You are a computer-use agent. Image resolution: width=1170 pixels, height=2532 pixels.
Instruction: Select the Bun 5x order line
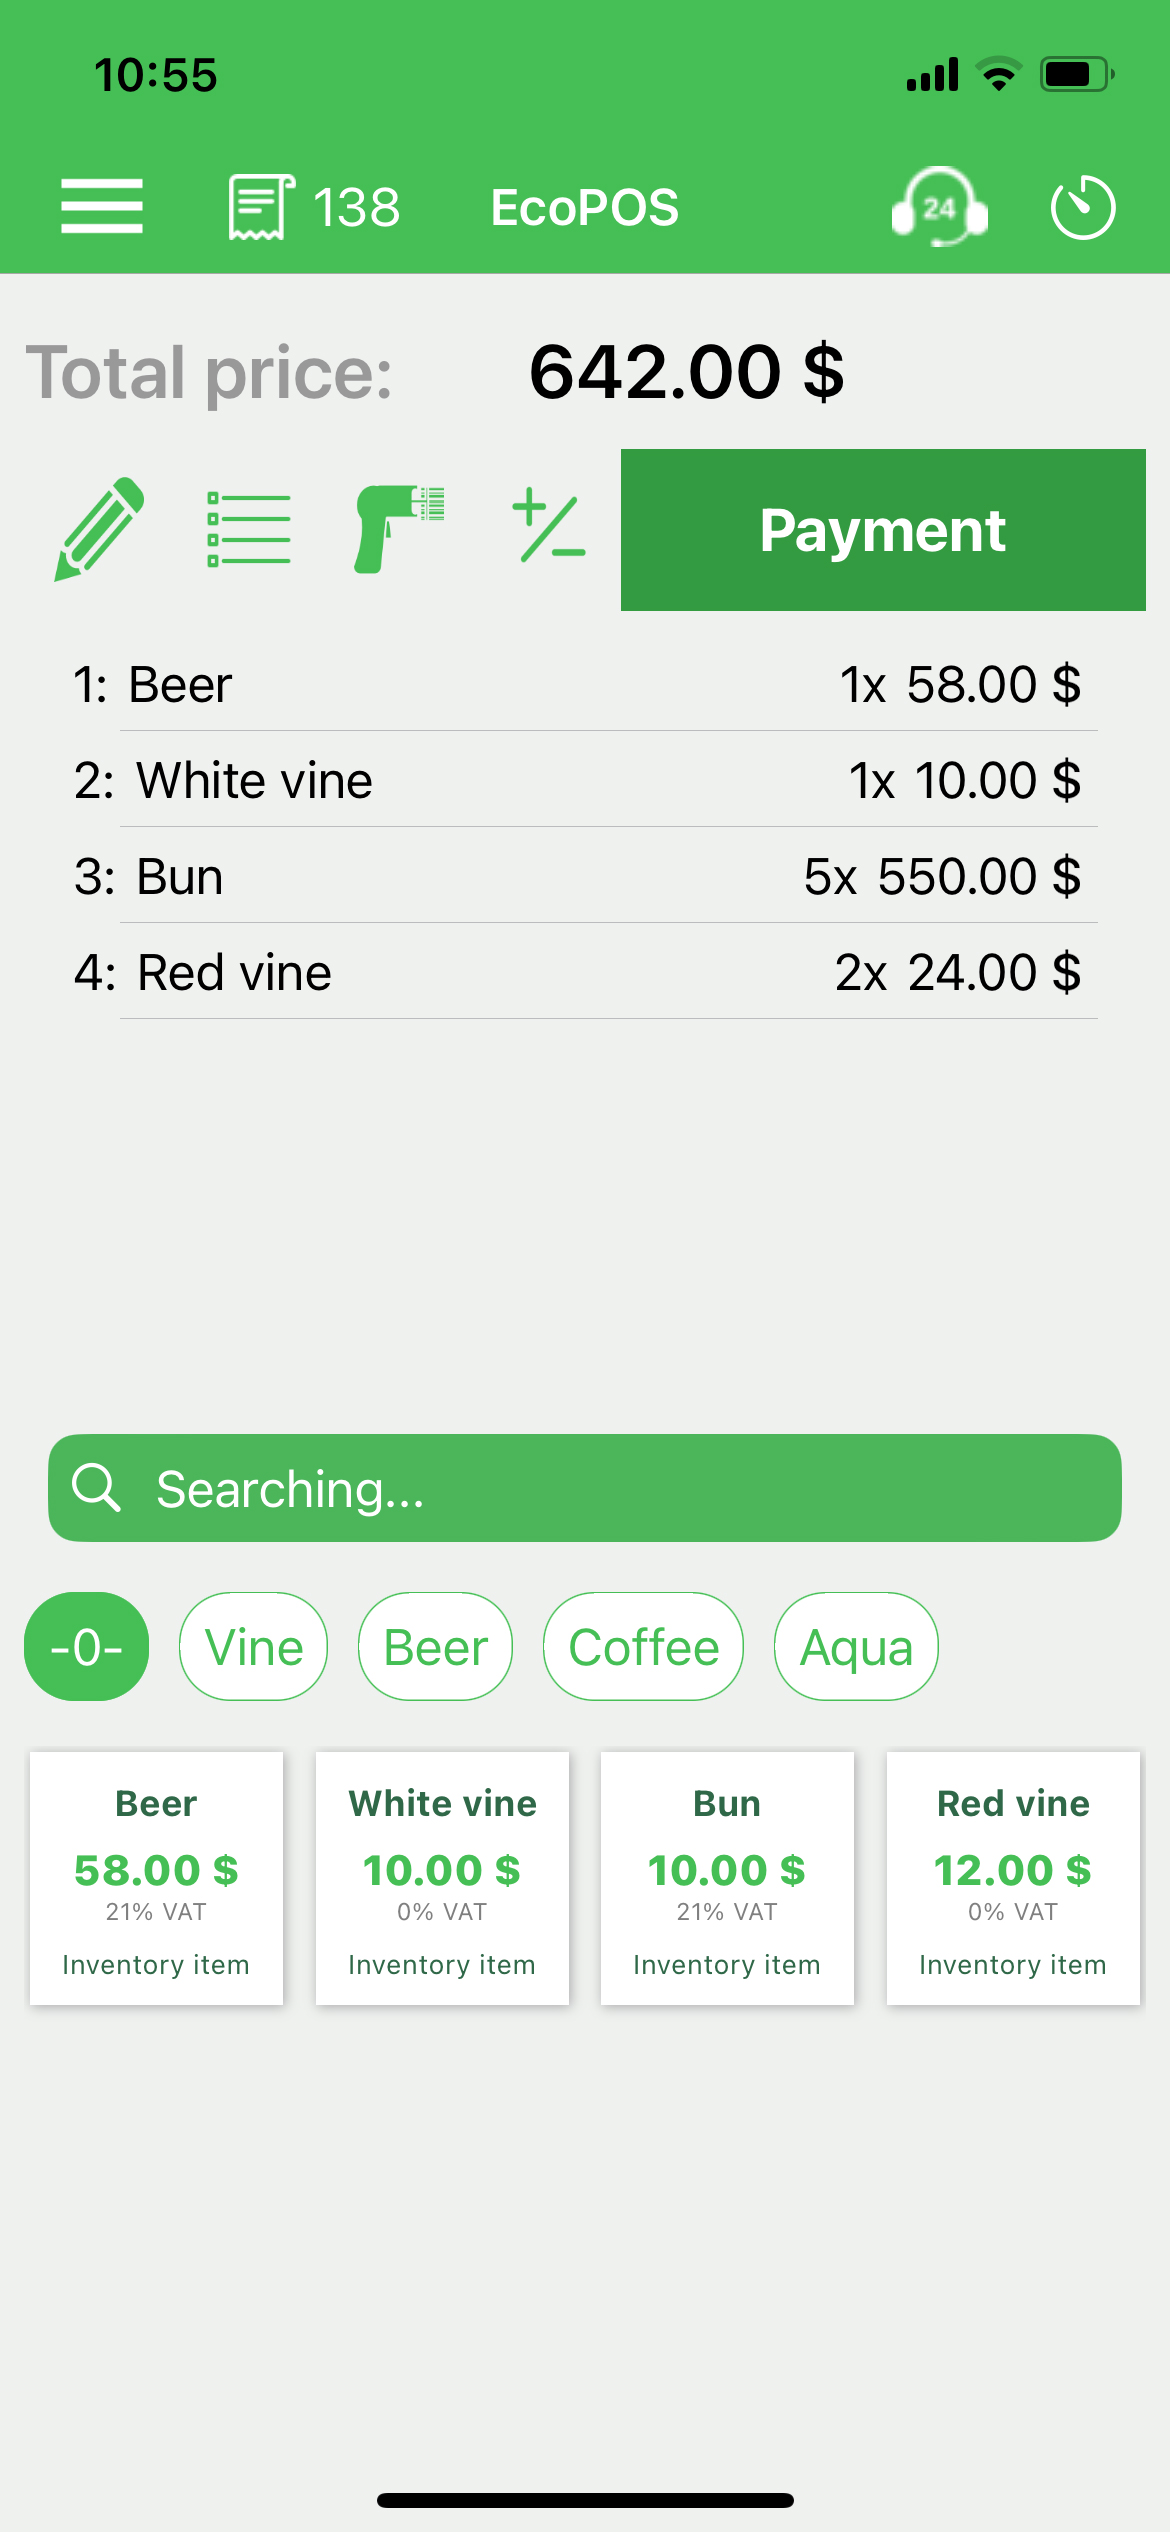(585, 876)
